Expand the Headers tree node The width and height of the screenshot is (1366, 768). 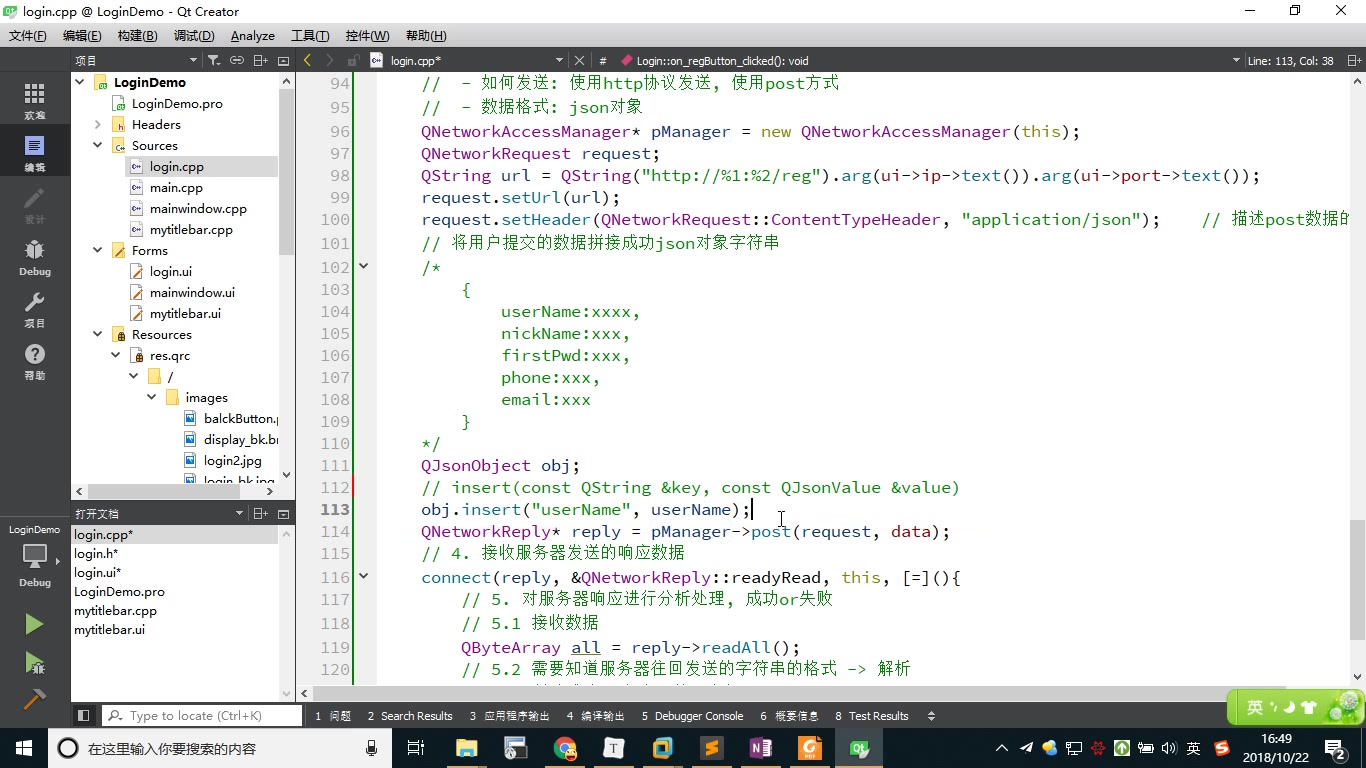pos(96,124)
